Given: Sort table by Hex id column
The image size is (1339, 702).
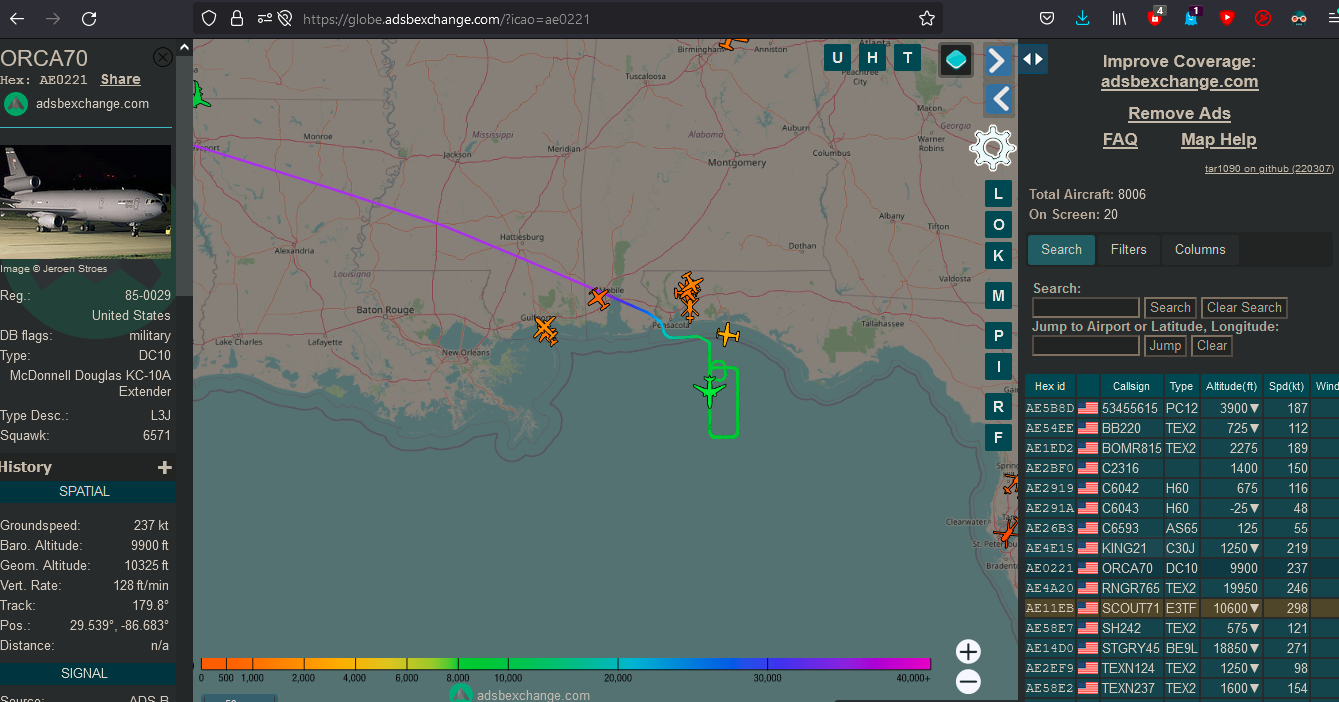Looking at the screenshot, I should [1050, 386].
